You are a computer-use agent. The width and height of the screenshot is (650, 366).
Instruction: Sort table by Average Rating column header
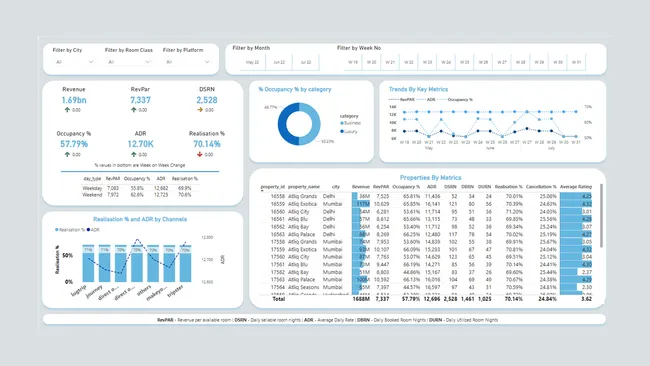pyautogui.click(x=576, y=187)
